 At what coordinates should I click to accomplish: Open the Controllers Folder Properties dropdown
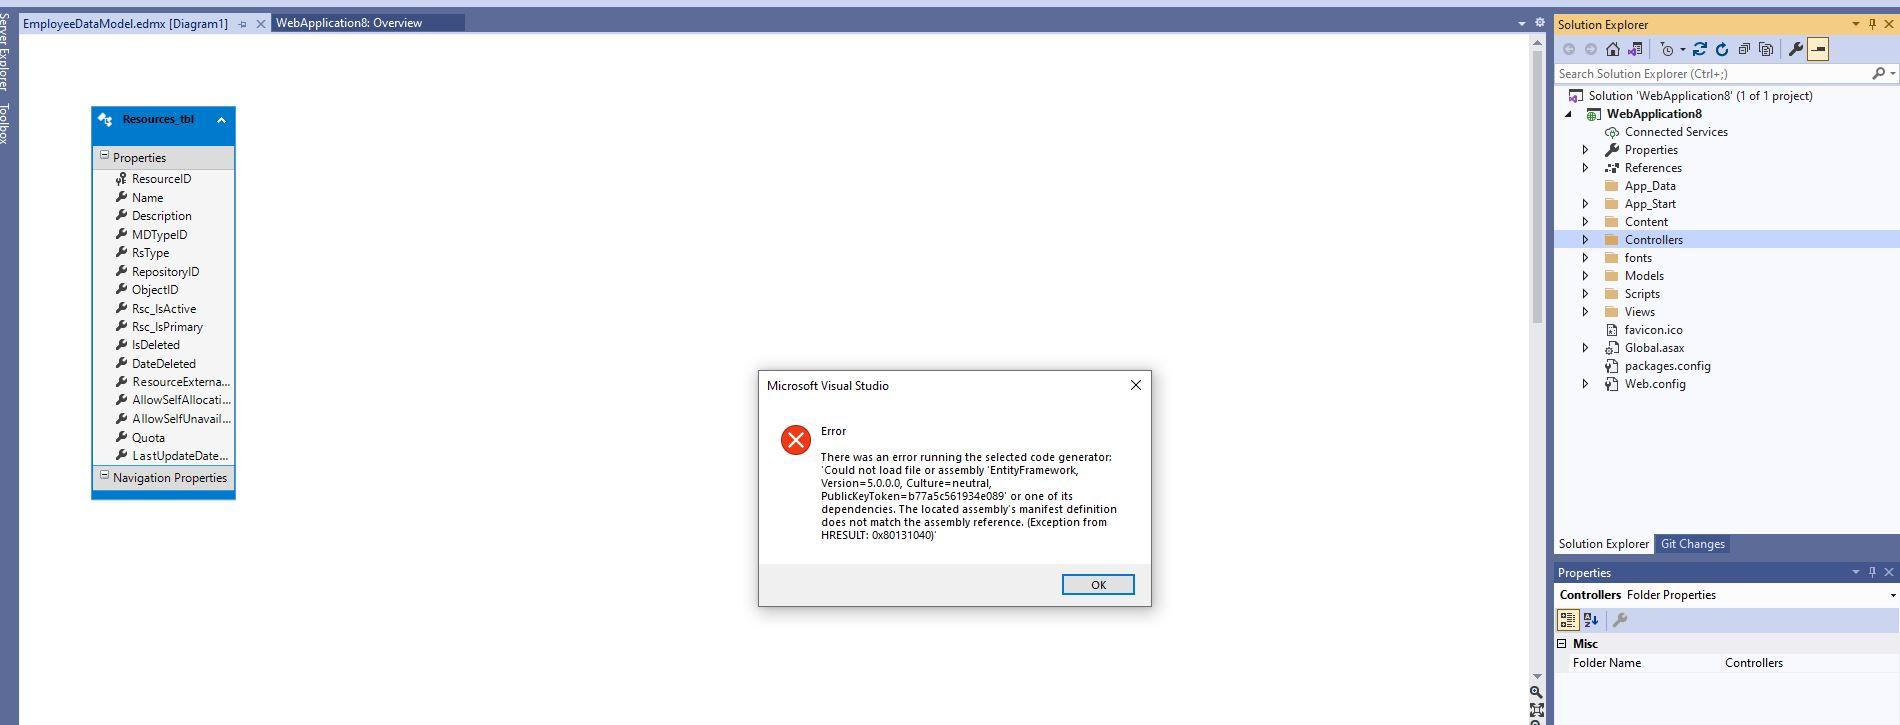[1892, 595]
